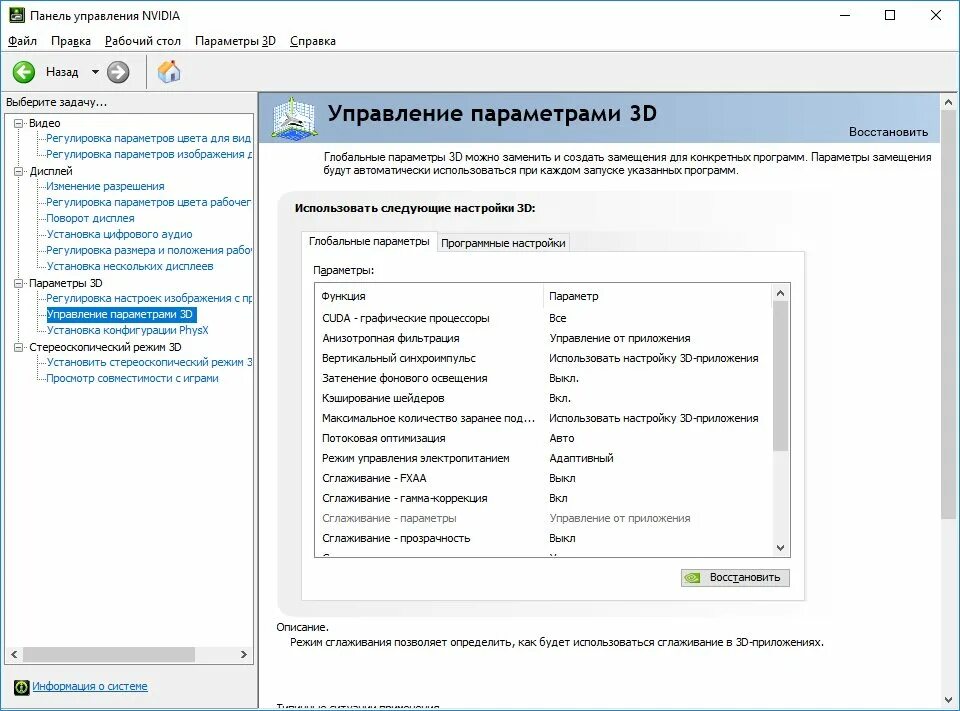Click the Восстановить button with NVIDIA logo

pyautogui.click(x=735, y=577)
